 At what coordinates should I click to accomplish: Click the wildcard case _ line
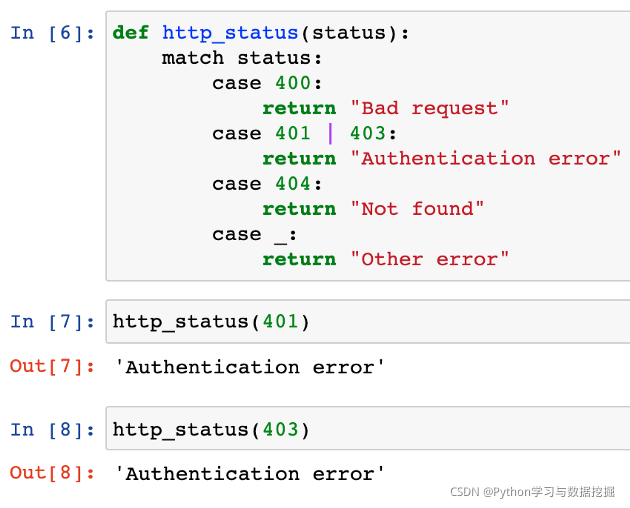tap(255, 234)
